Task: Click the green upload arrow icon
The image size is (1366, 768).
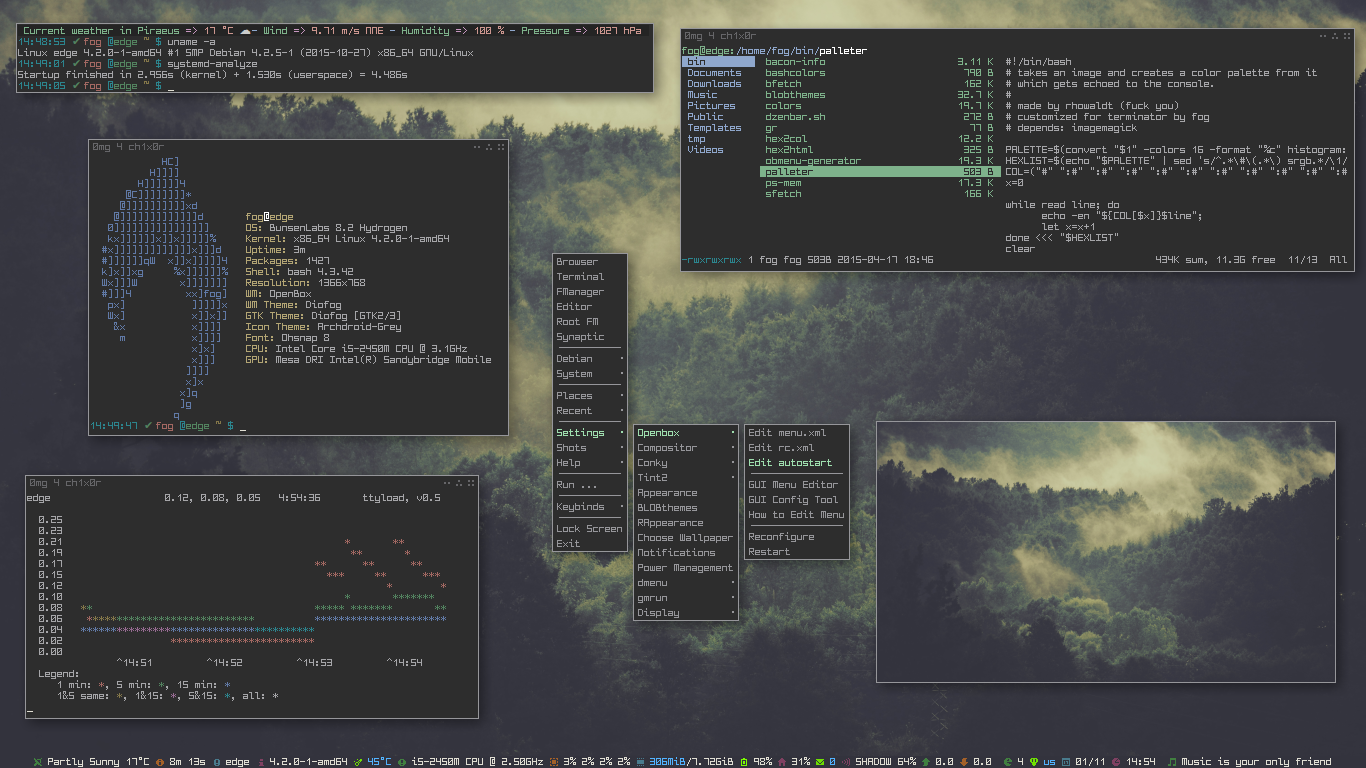Action: pos(926,761)
